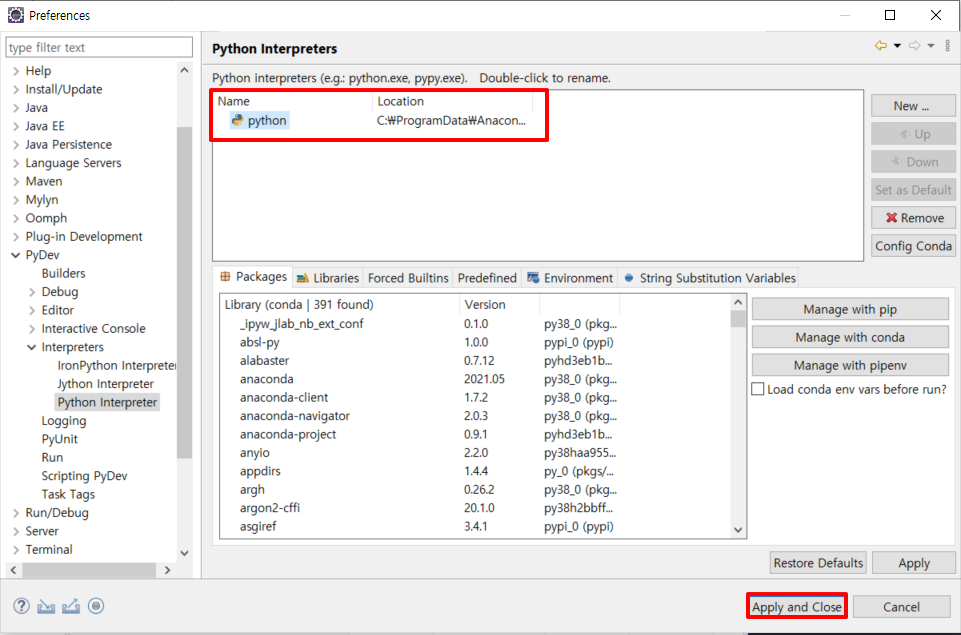The image size is (961, 635).
Task: Click interpreter location C:\ProgramData path
Action: [x=451, y=120]
